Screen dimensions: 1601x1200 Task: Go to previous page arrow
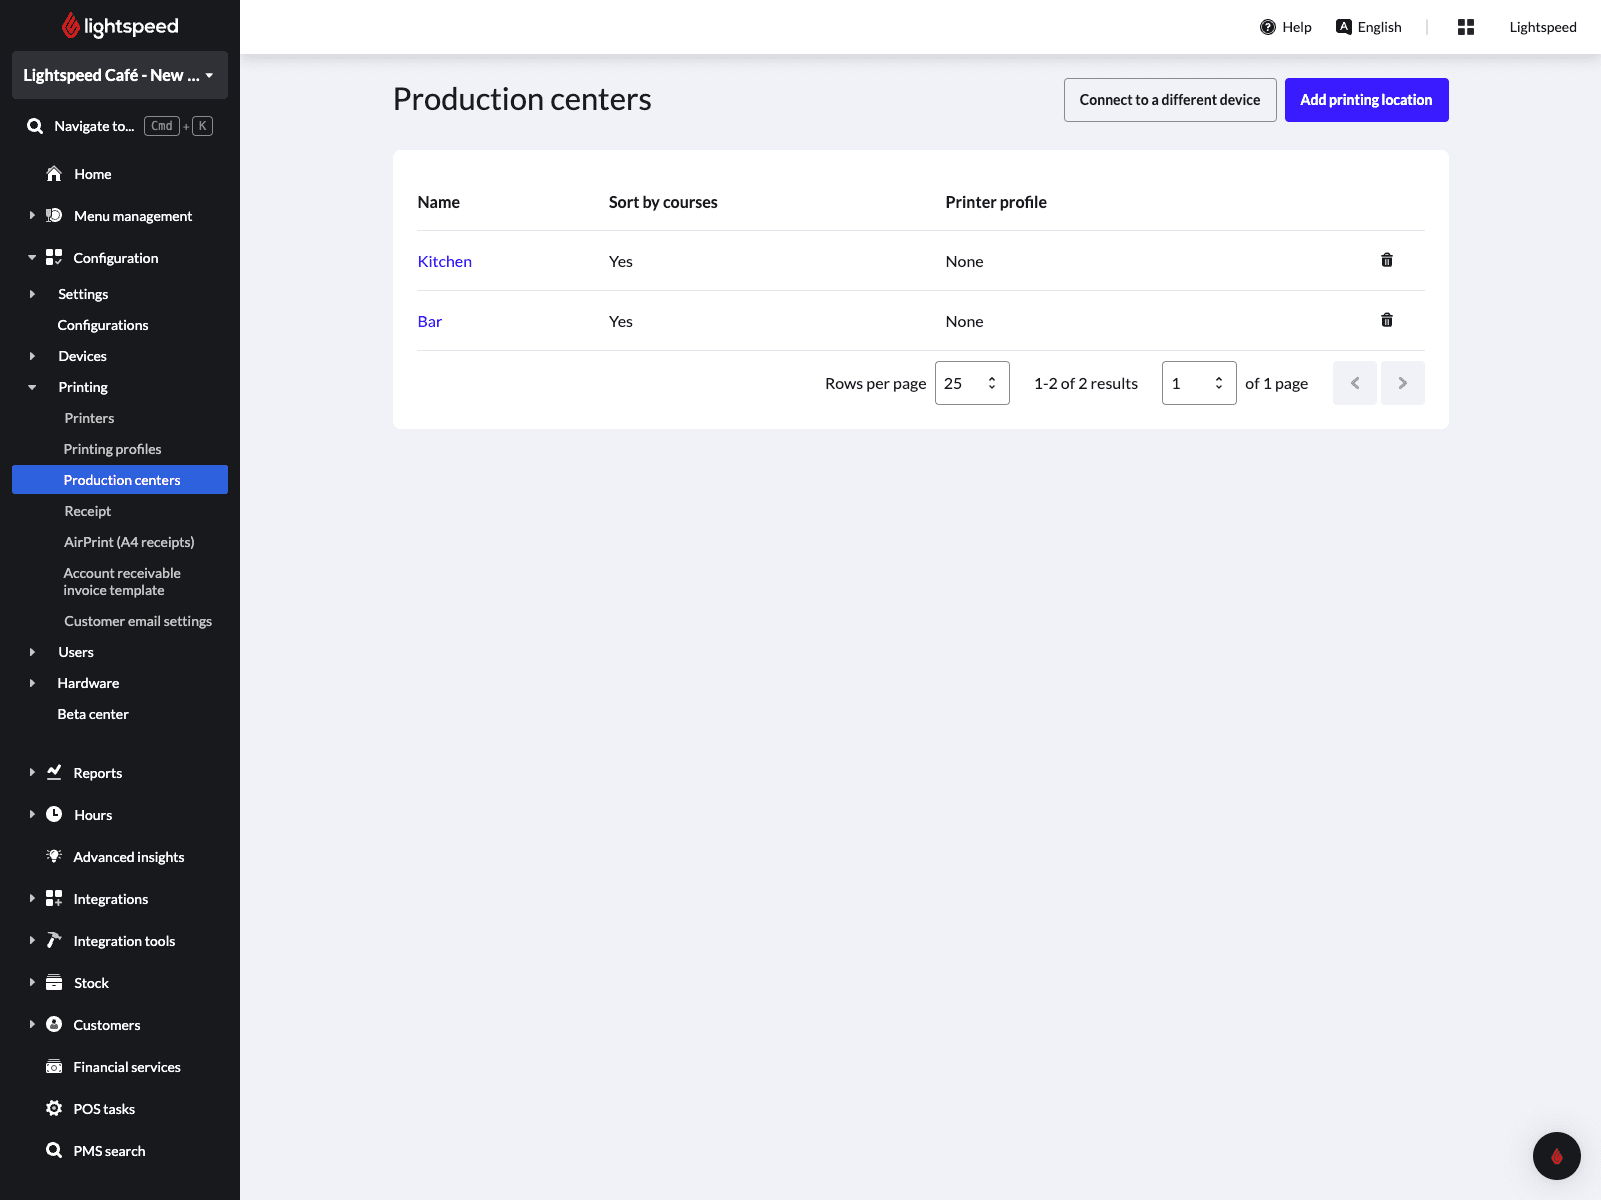pos(1355,383)
